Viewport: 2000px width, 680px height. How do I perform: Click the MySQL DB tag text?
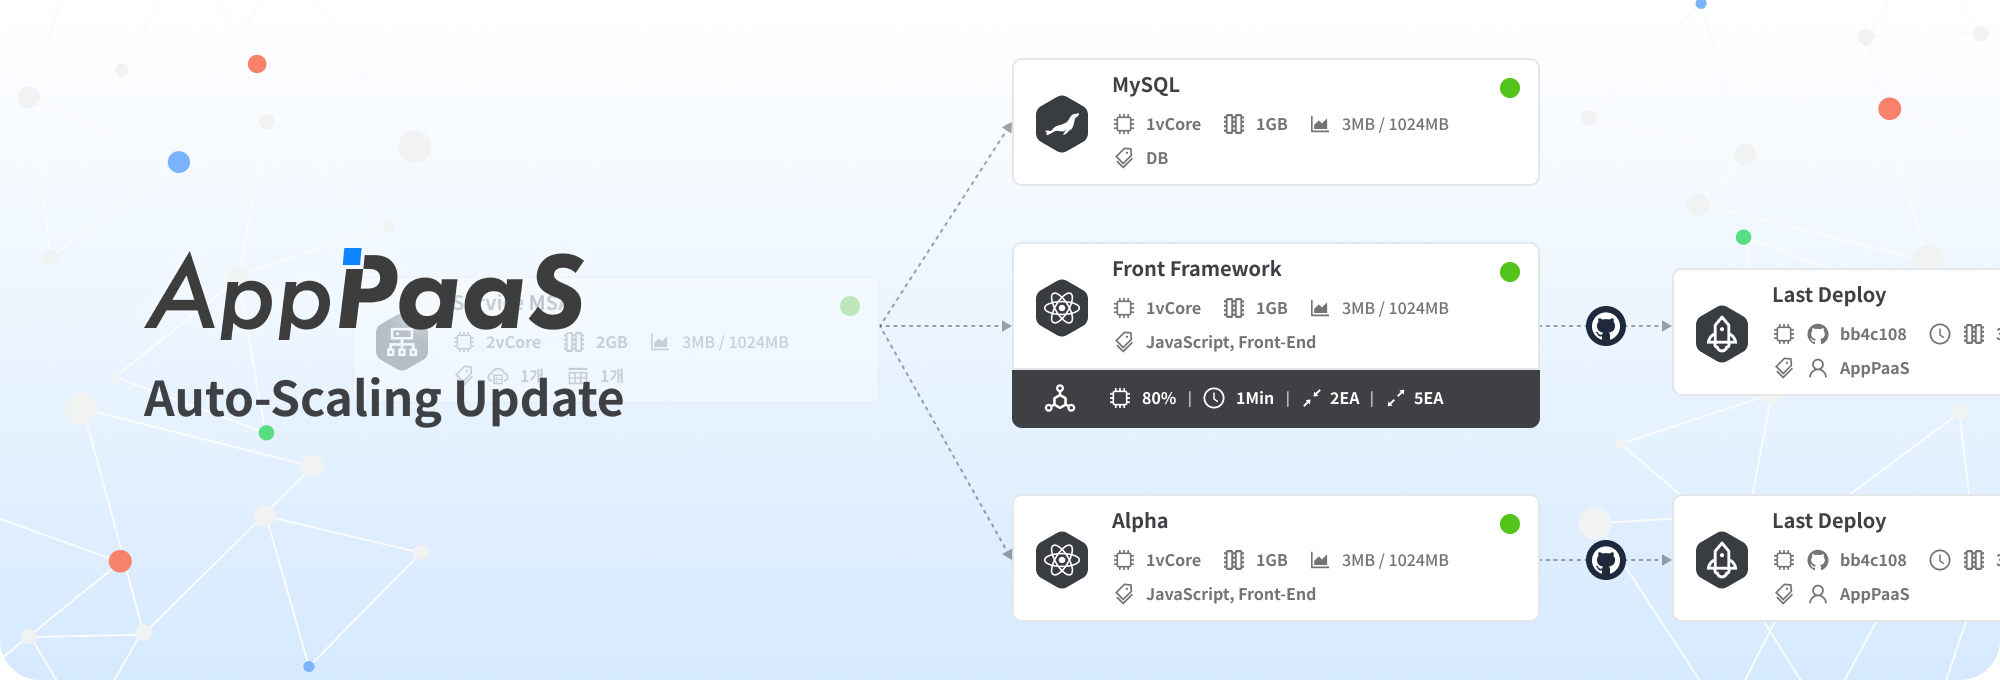[x=1157, y=158]
